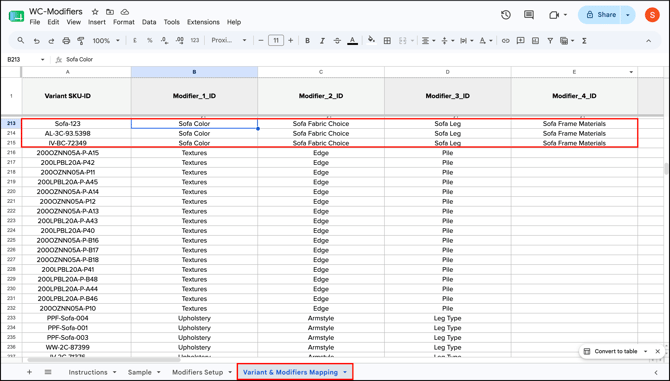Open the all sheets list button
The height and width of the screenshot is (381, 670).
(48, 372)
